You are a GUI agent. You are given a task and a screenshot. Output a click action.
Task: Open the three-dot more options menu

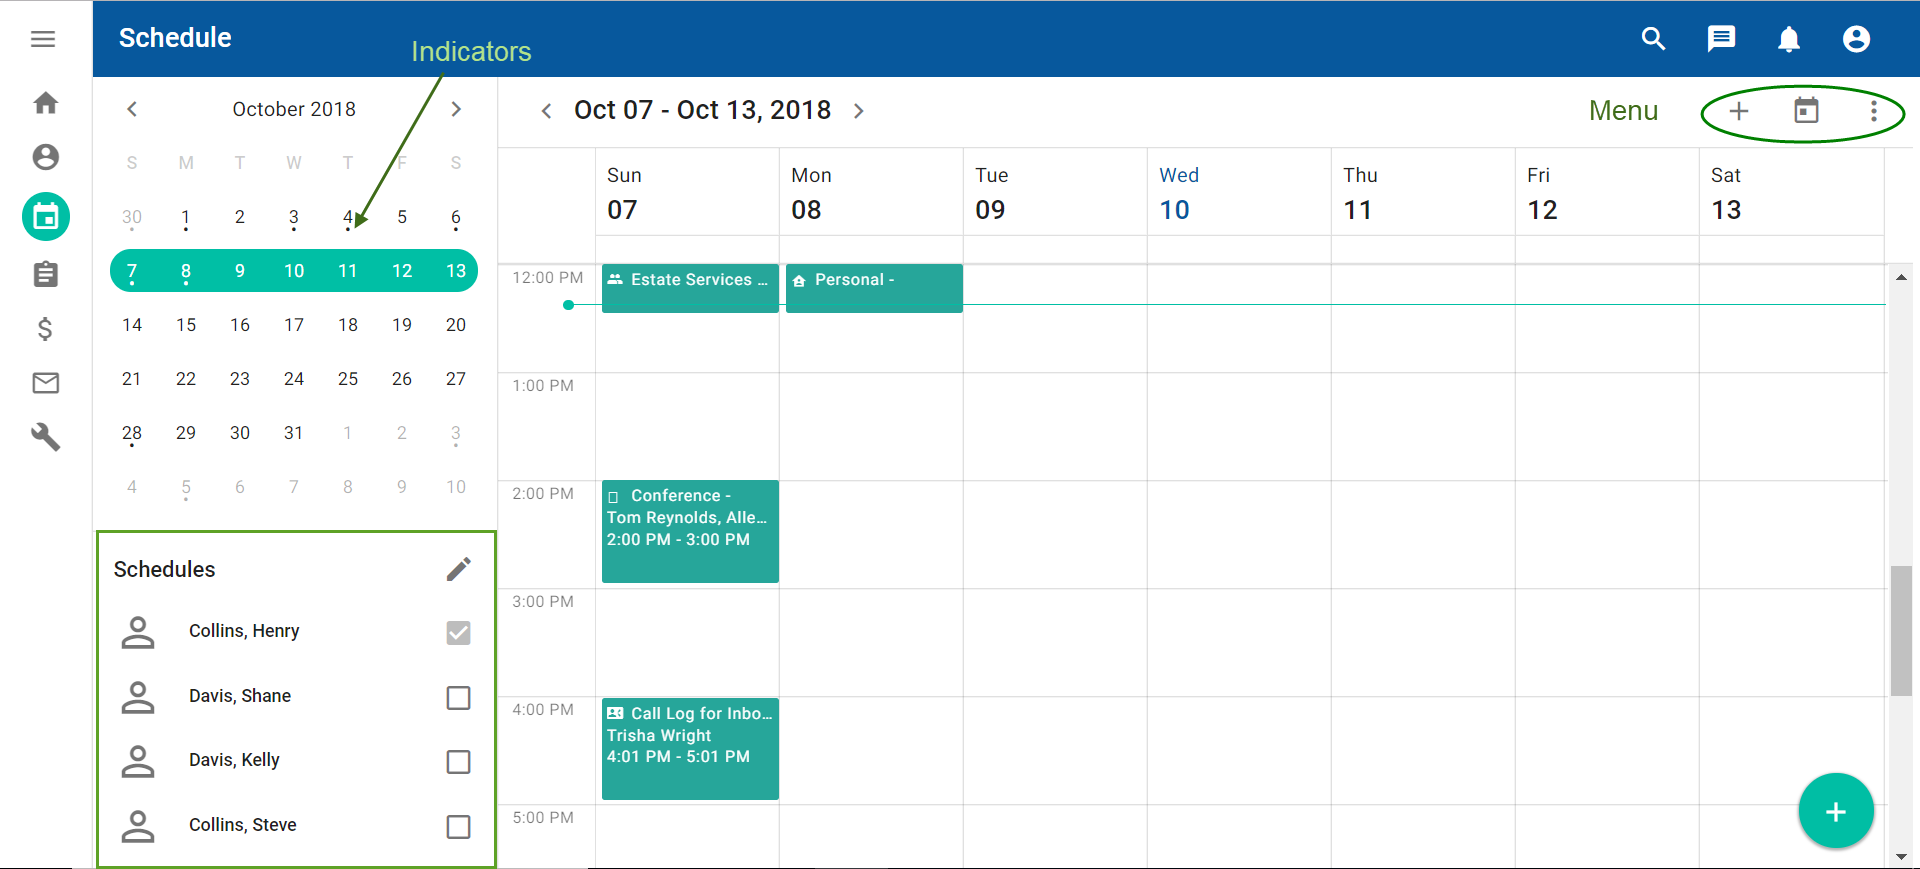point(1873,111)
